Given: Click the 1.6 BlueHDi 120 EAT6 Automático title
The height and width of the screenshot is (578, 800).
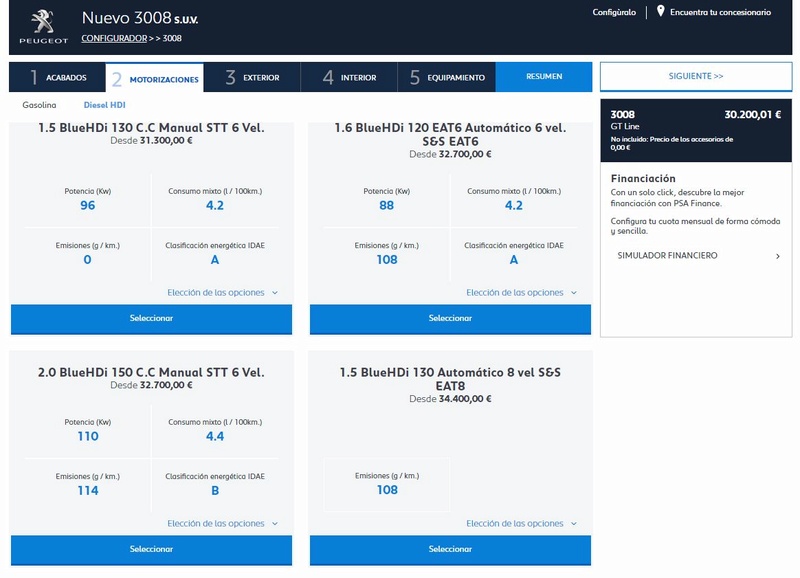Looking at the screenshot, I should click(451, 135).
